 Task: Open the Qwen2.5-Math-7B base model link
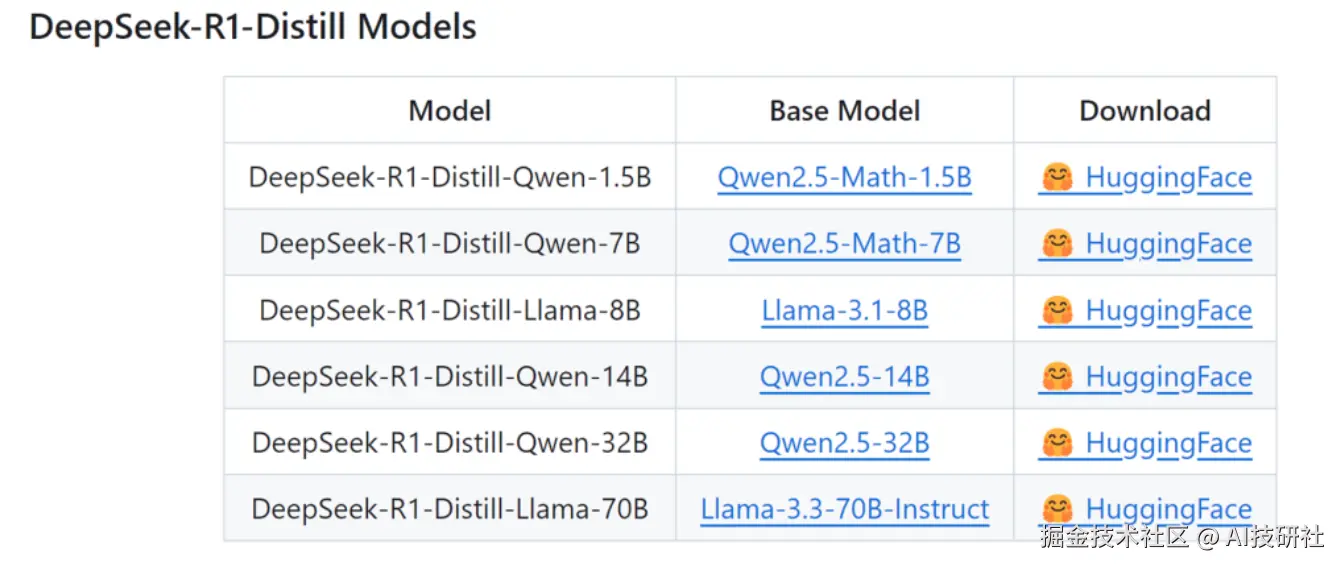844,244
